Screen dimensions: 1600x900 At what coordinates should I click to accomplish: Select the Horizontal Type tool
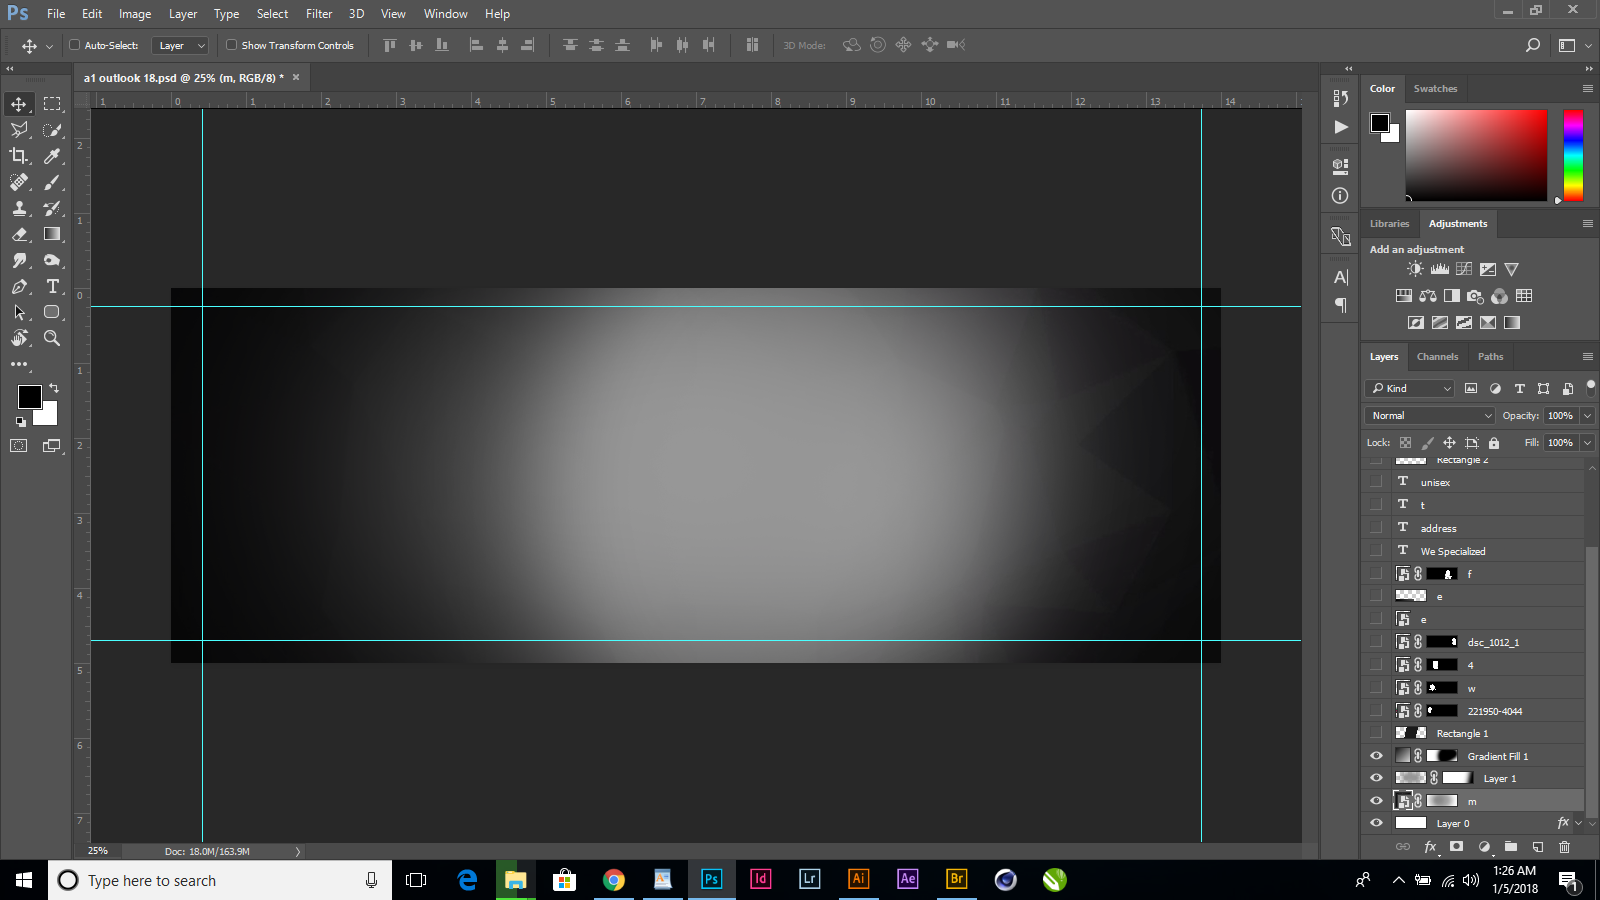[52, 286]
